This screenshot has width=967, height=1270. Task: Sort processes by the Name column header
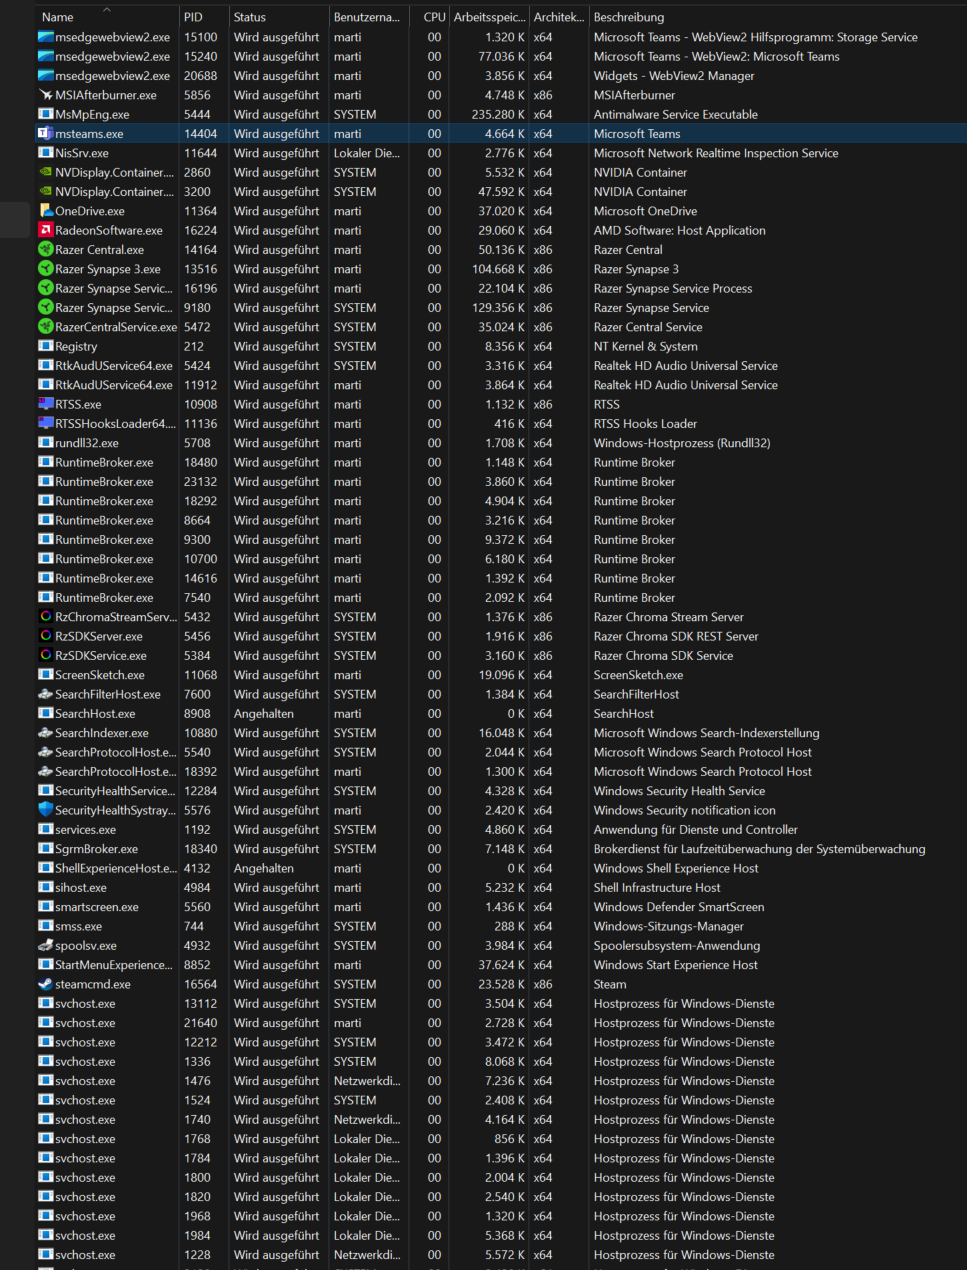107,17
